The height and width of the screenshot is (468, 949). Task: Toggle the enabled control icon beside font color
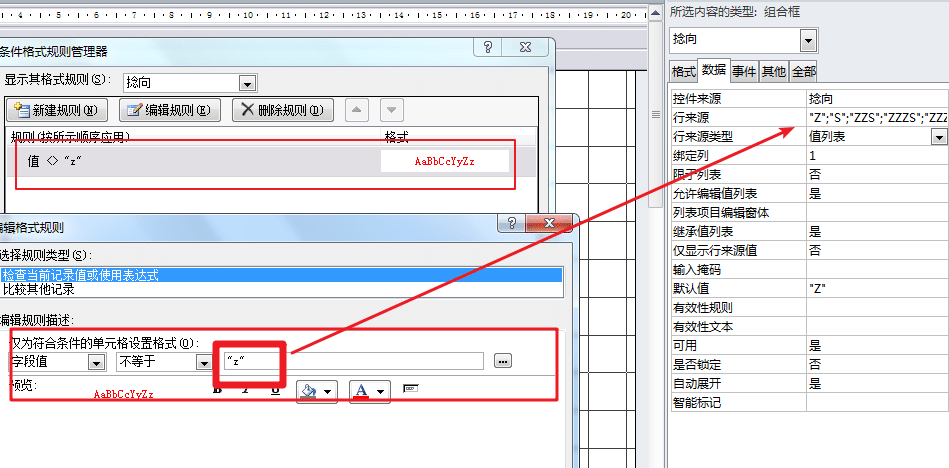click(411, 388)
